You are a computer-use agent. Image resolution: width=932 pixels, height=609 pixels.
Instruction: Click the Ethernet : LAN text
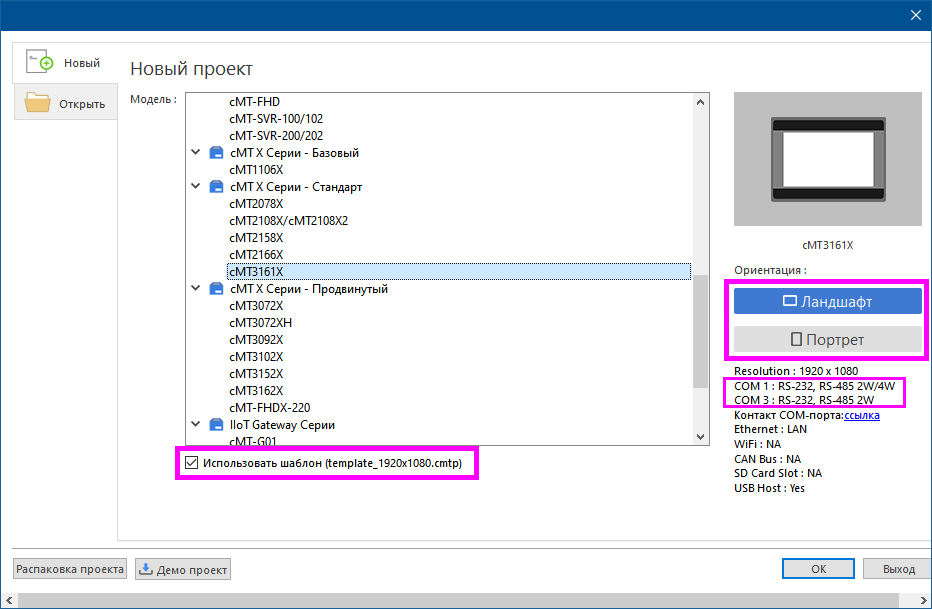point(770,429)
